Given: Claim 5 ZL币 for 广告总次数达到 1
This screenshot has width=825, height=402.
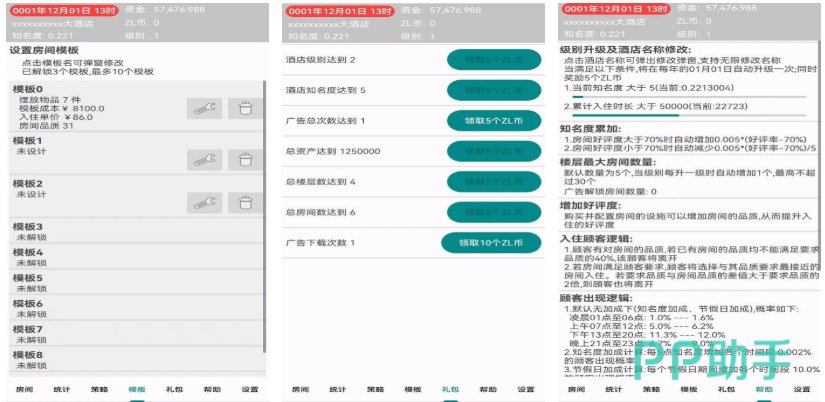Looking at the screenshot, I should tap(492, 121).
